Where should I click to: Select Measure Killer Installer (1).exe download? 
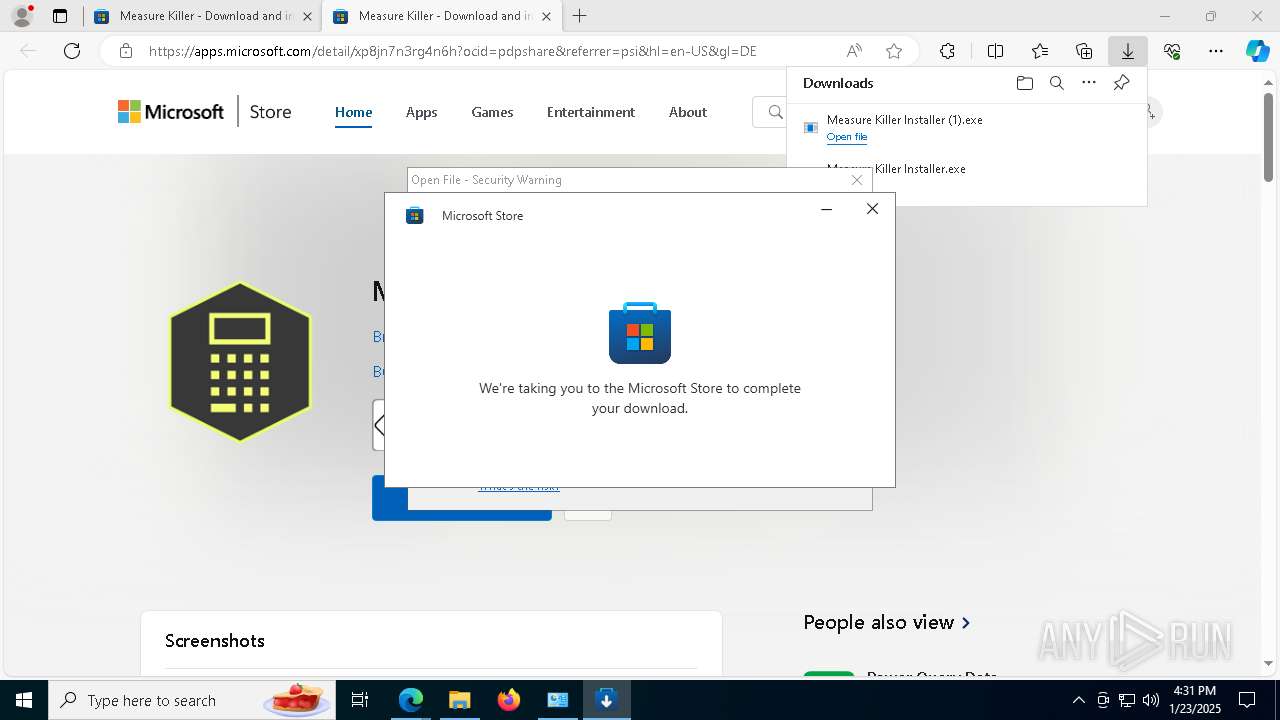(904, 120)
